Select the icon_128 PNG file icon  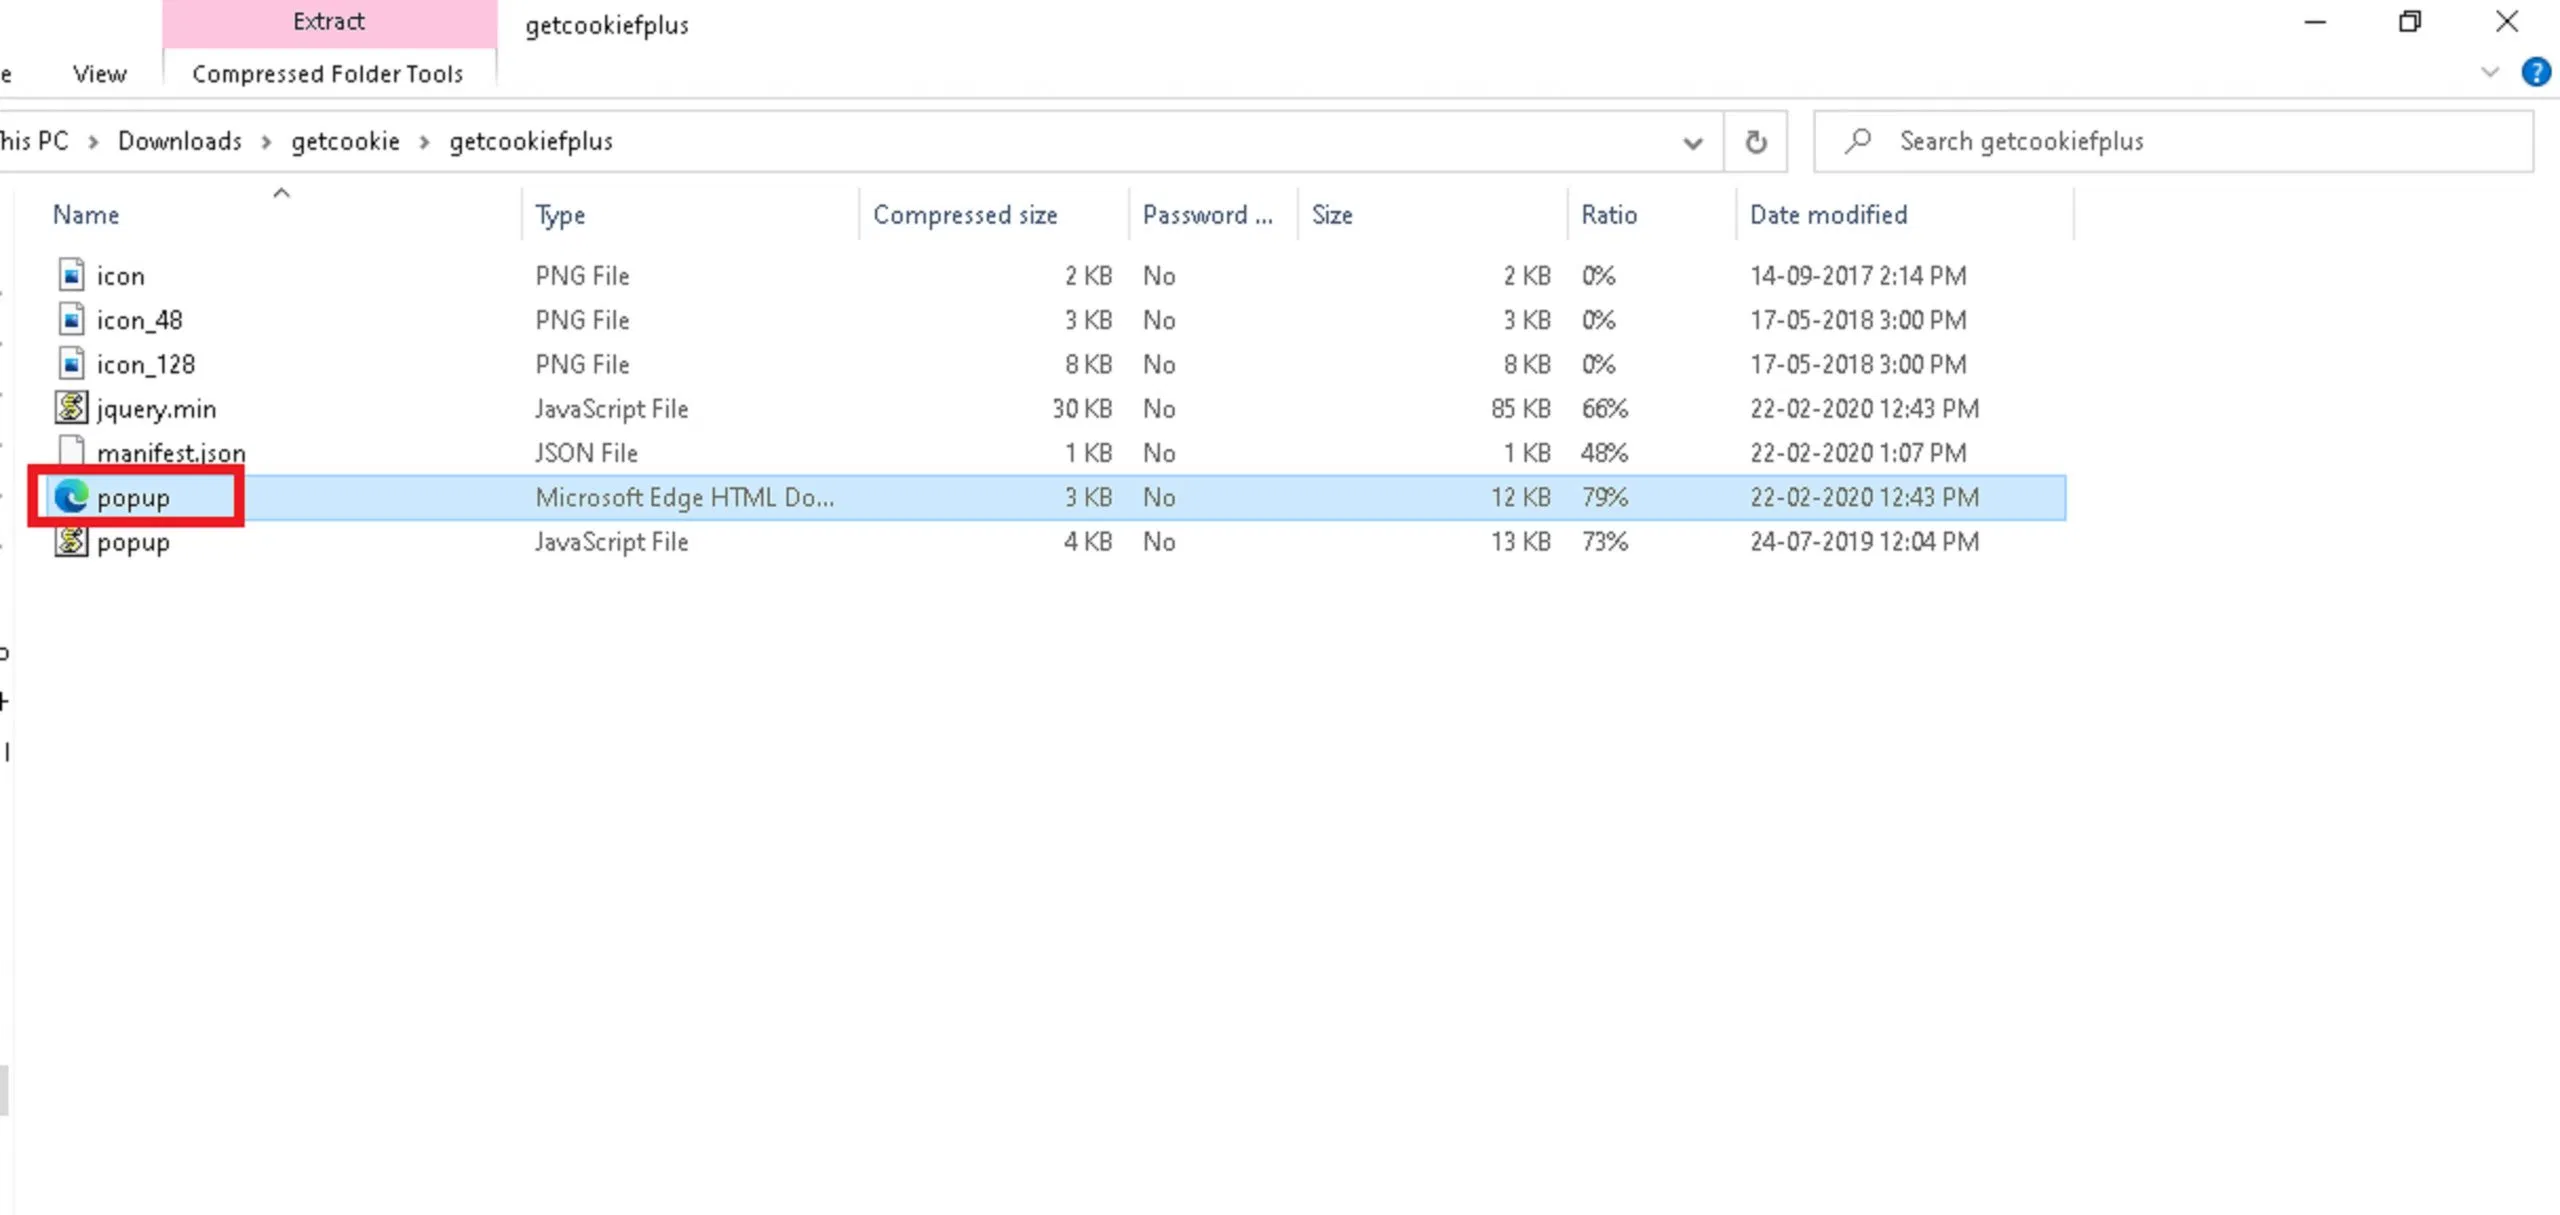click(x=71, y=364)
